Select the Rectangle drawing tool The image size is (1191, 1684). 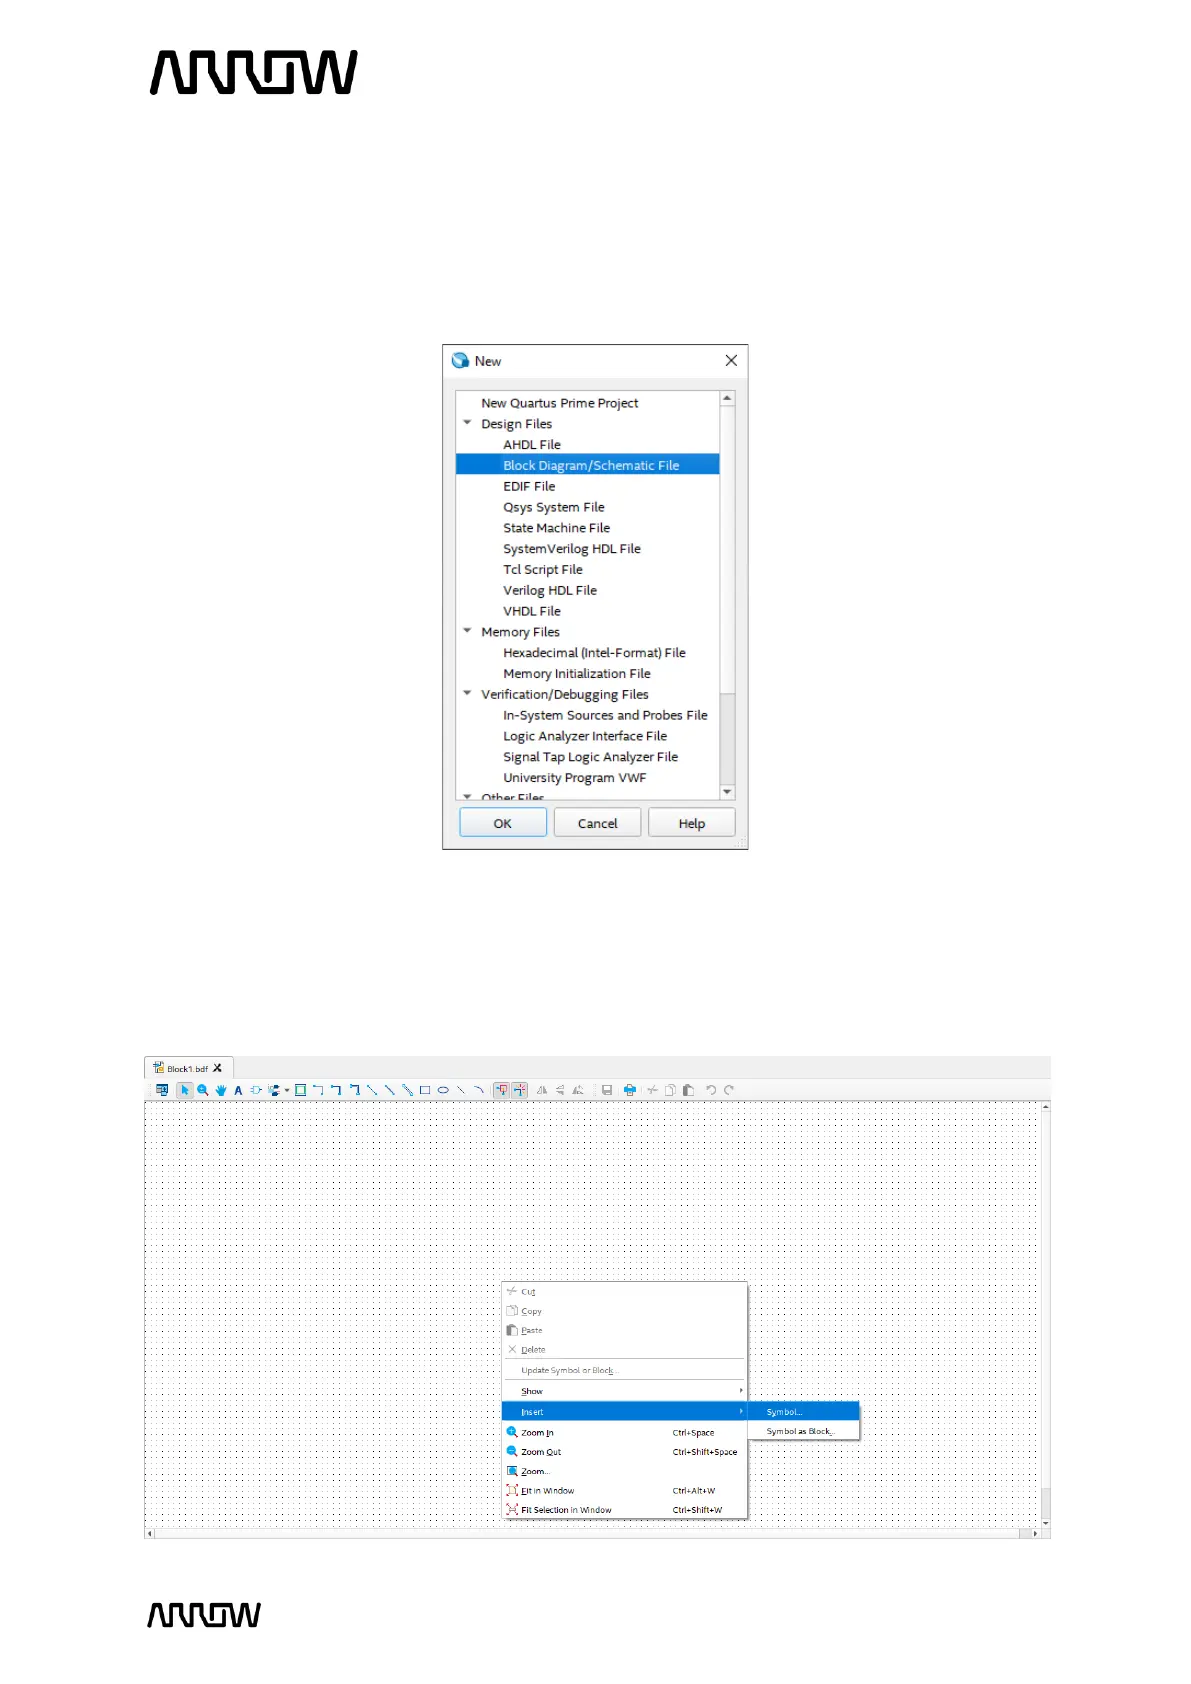tap(425, 1090)
